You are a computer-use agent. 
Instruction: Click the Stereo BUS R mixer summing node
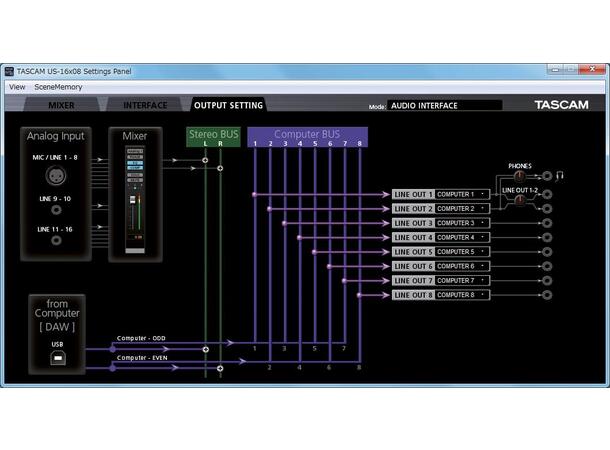pos(220,168)
